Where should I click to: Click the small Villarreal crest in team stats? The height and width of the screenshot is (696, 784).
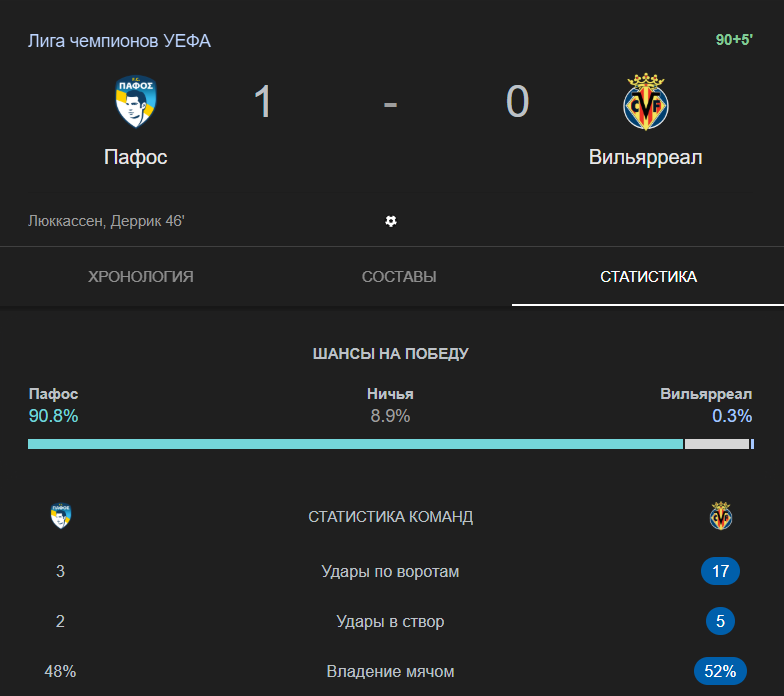click(720, 516)
